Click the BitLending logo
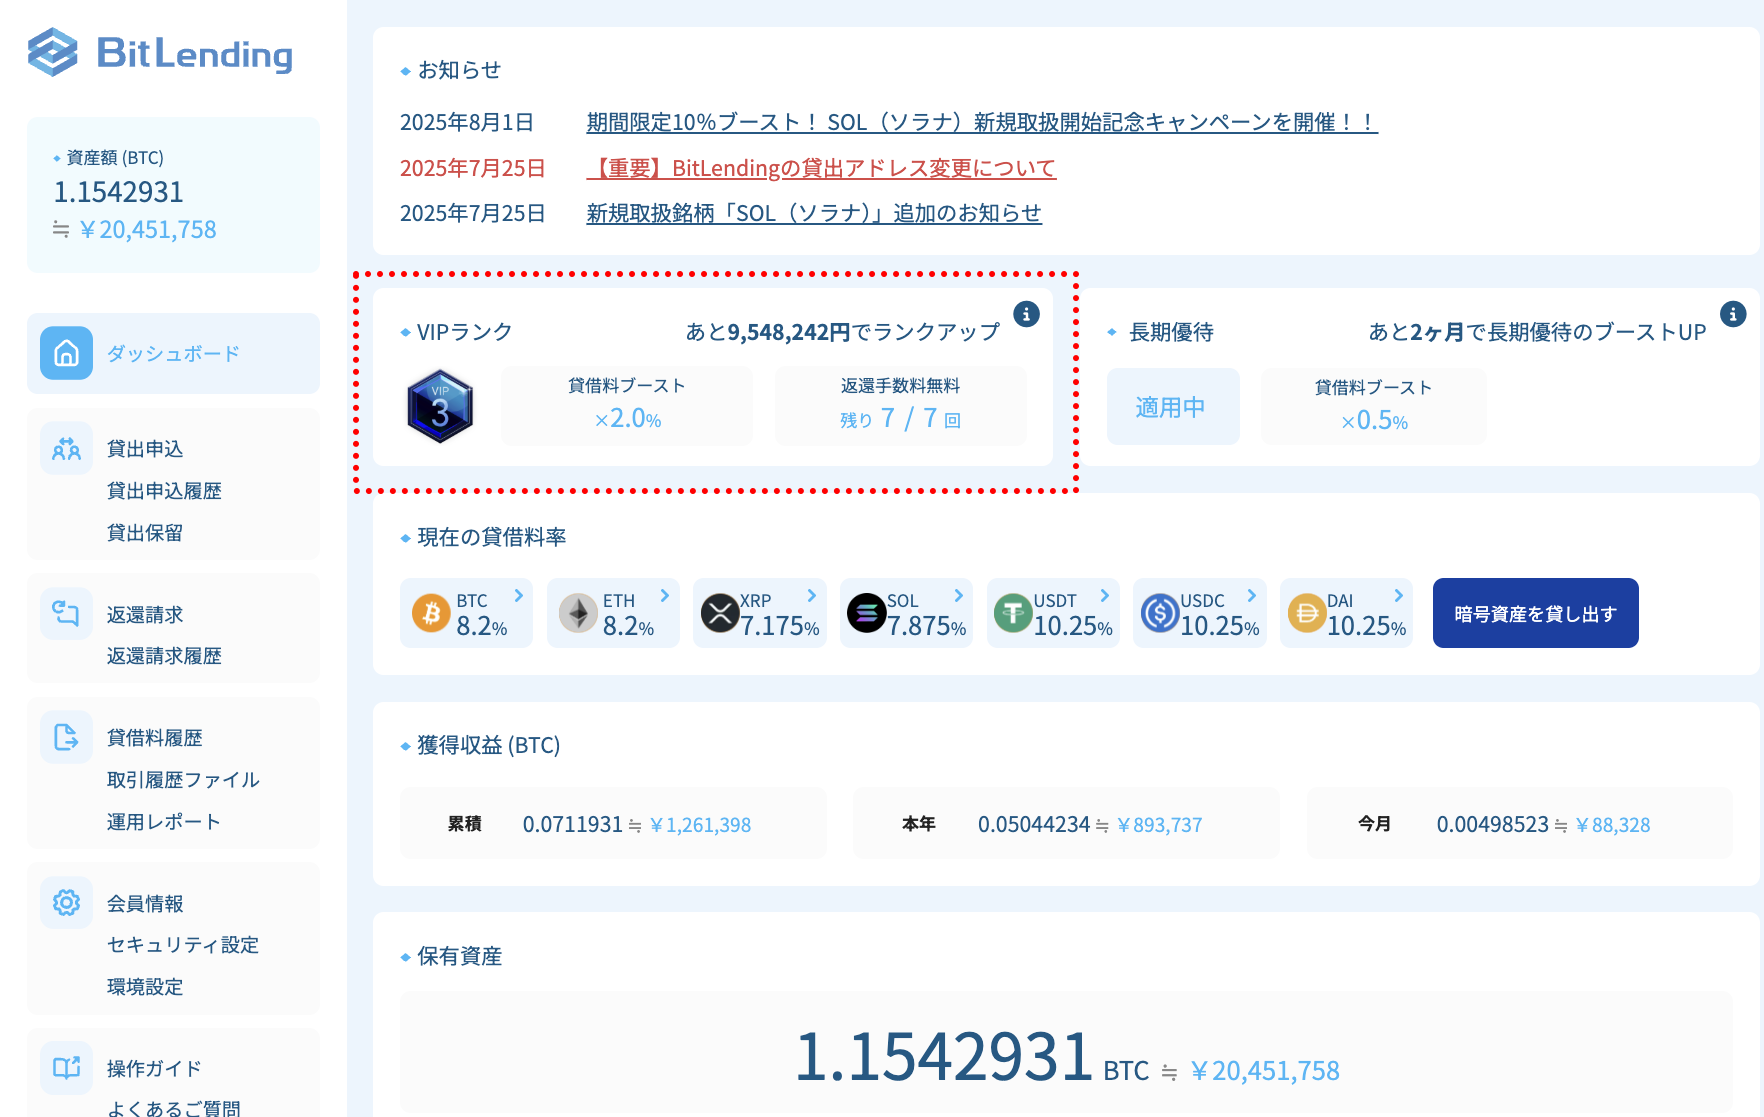The image size is (1764, 1117). pyautogui.click(x=160, y=52)
